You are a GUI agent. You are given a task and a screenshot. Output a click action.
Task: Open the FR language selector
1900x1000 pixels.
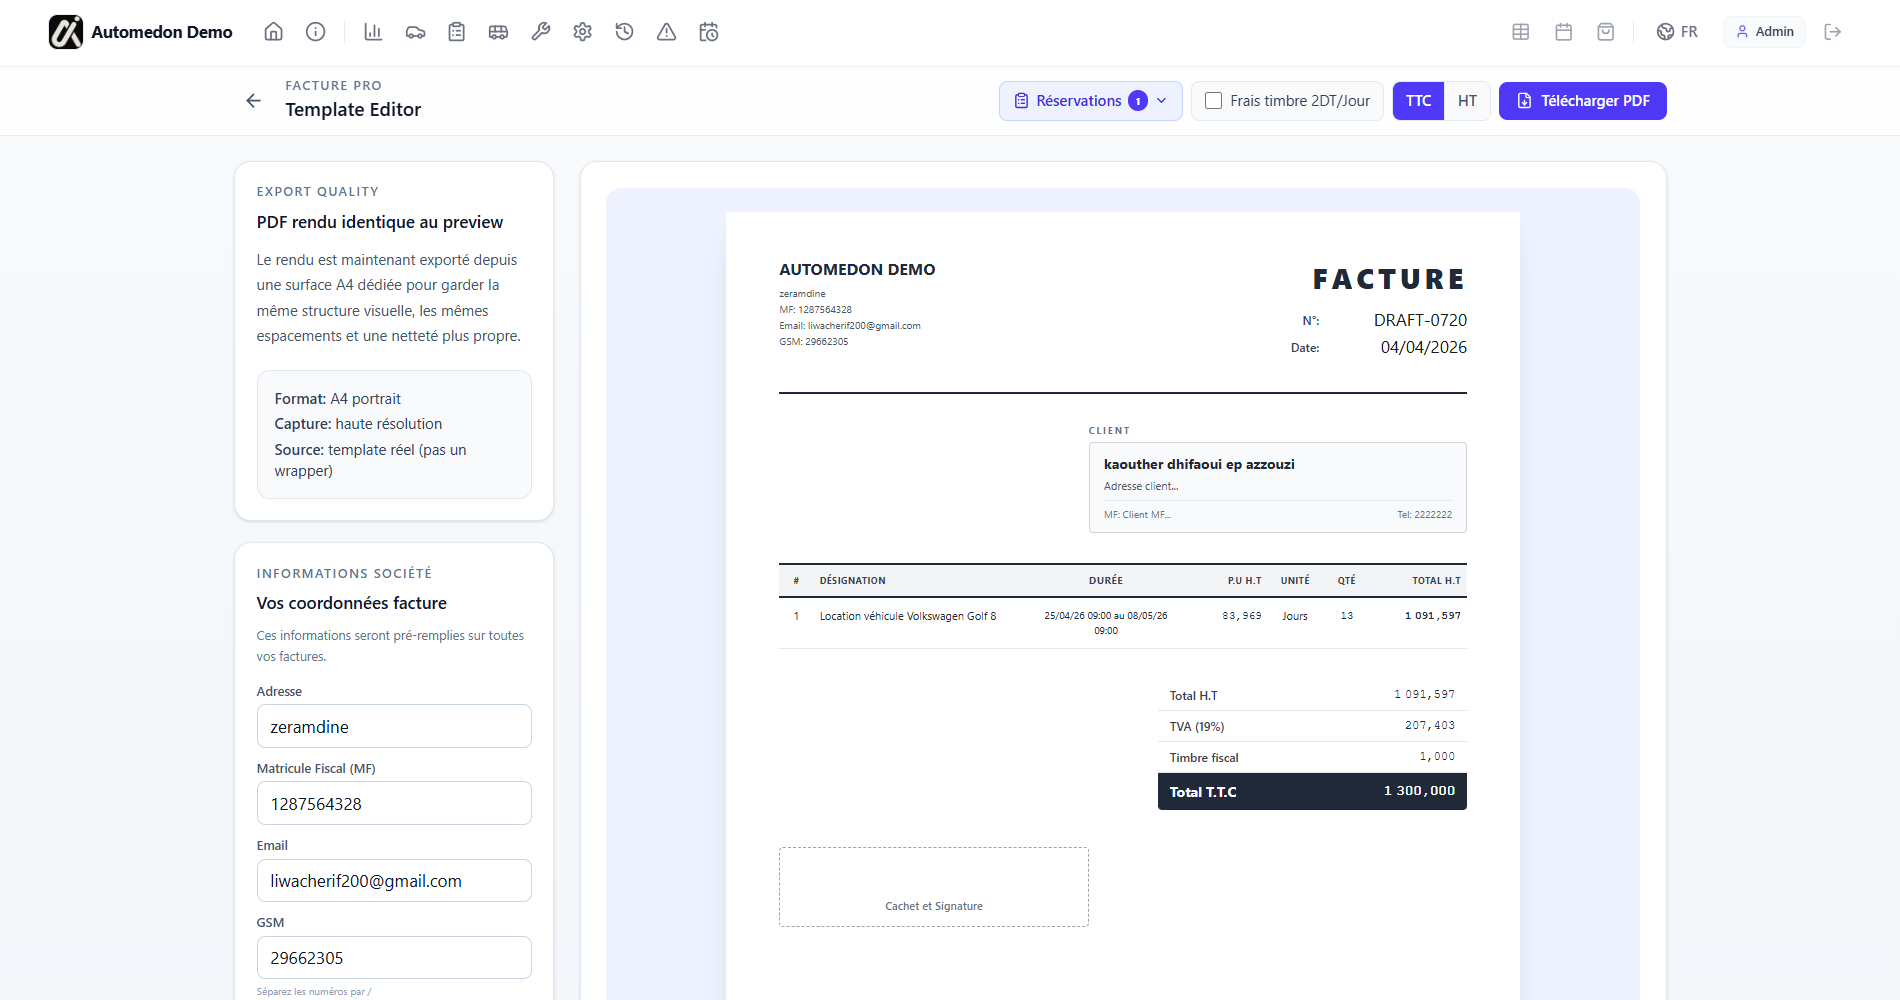1676,31
